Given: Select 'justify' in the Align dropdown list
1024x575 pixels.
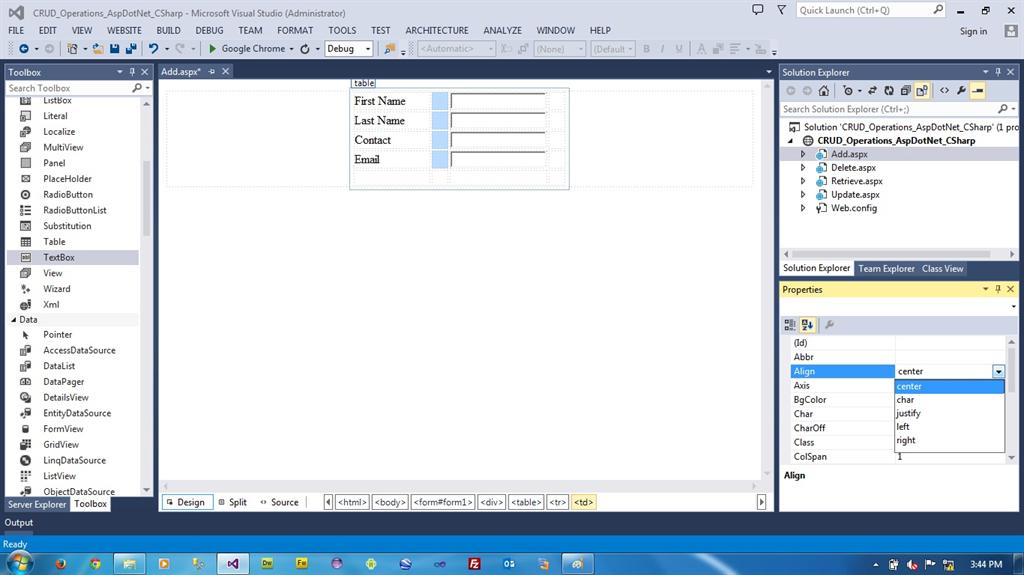Looking at the screenshot, I should coord(949,413).
